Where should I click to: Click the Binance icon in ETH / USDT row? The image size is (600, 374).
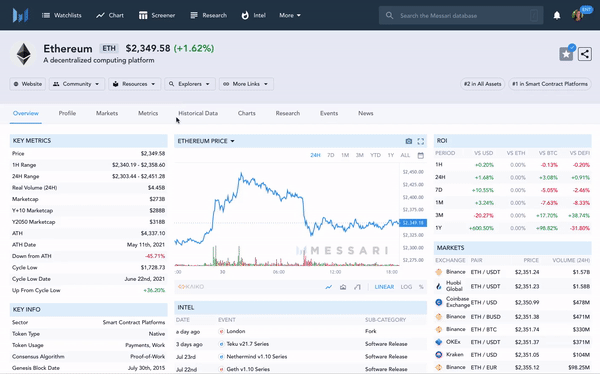coord(439,272)
